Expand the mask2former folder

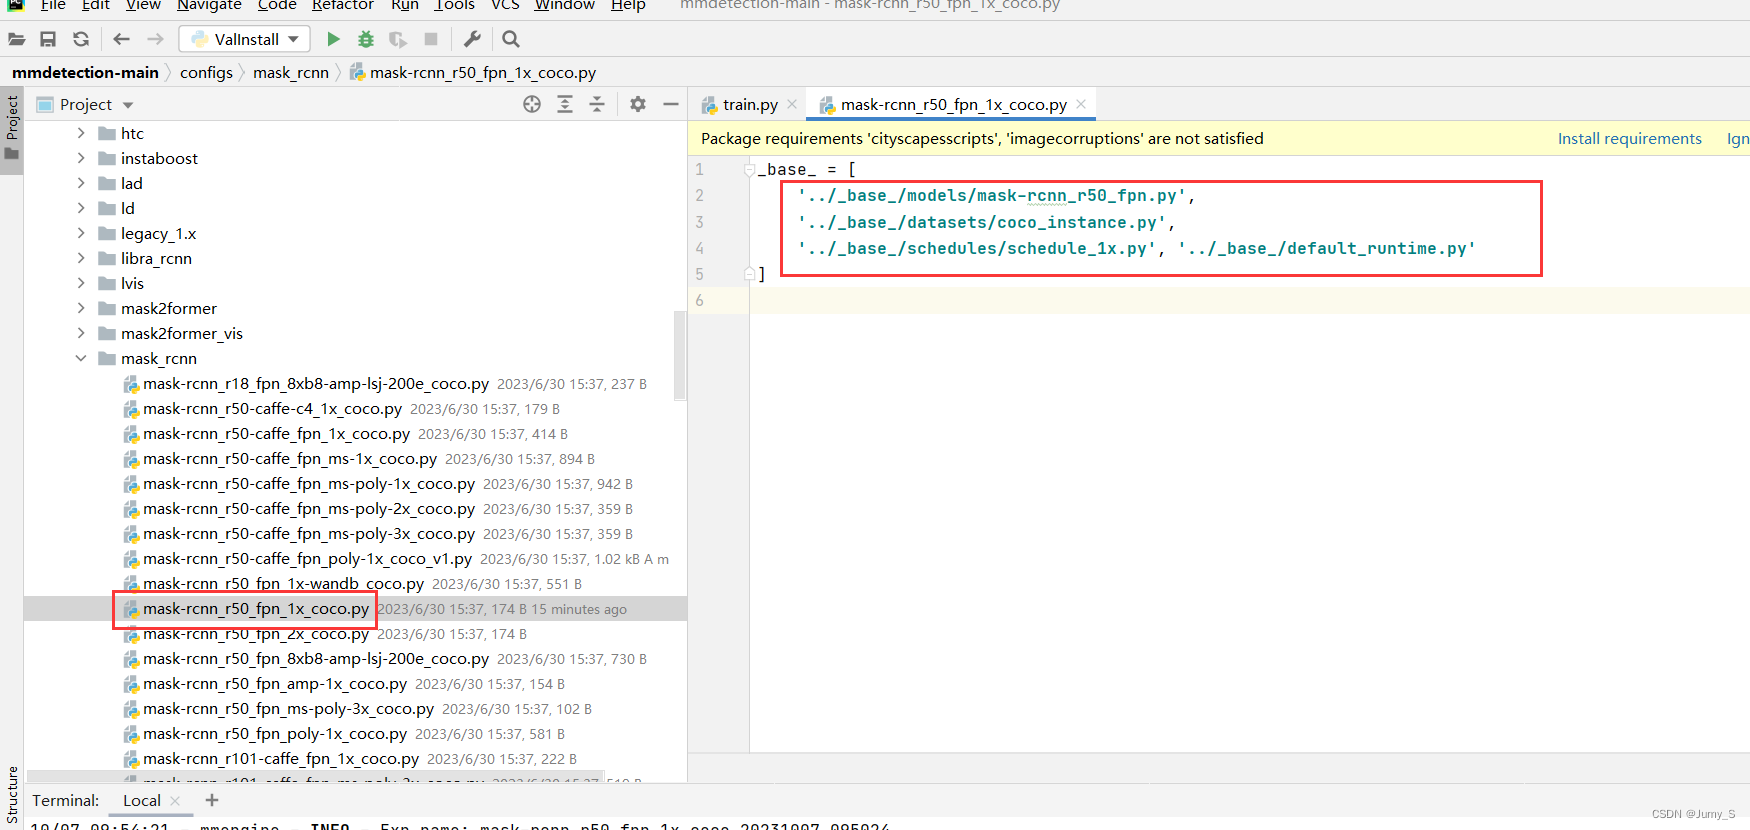click(x=81, y=308)
